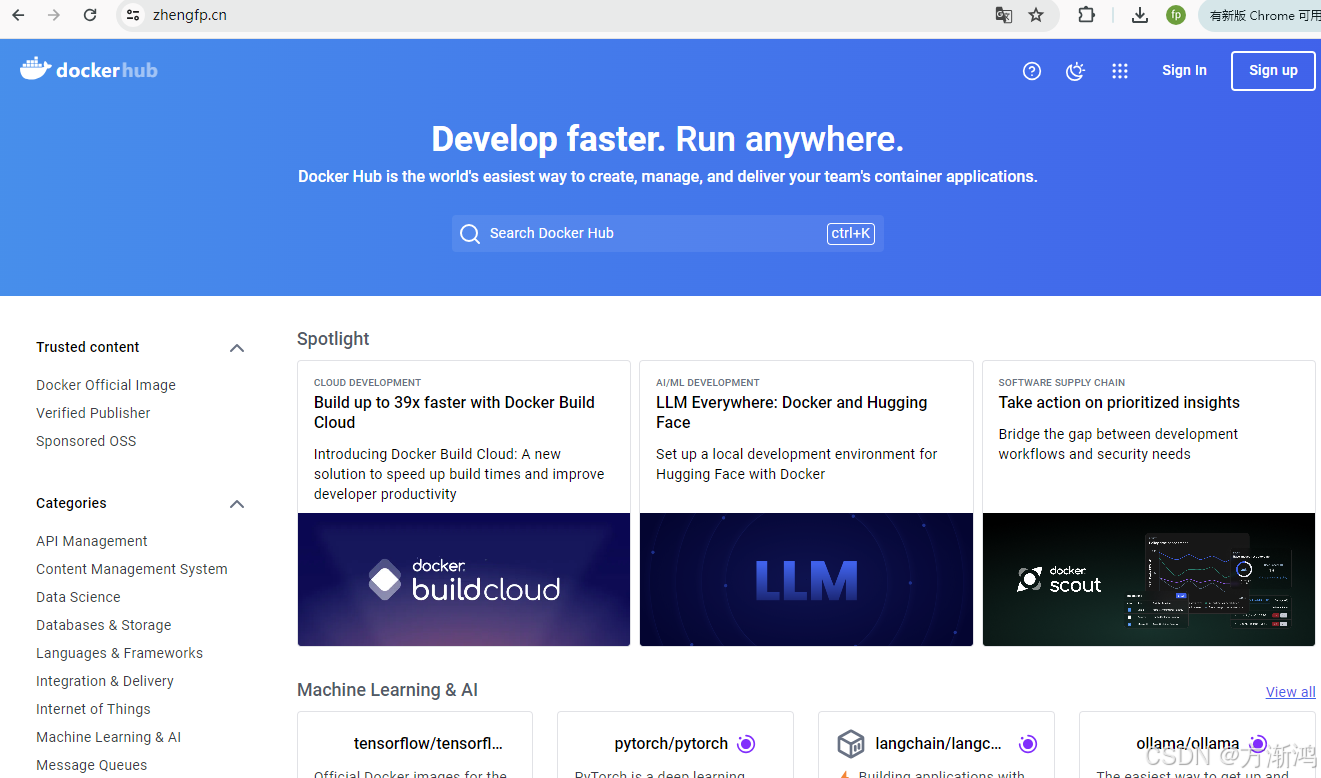The width and height of the screenshot is (1321, 778).
Task: Click the search magnifier icon
Action: tap(470, 234)
